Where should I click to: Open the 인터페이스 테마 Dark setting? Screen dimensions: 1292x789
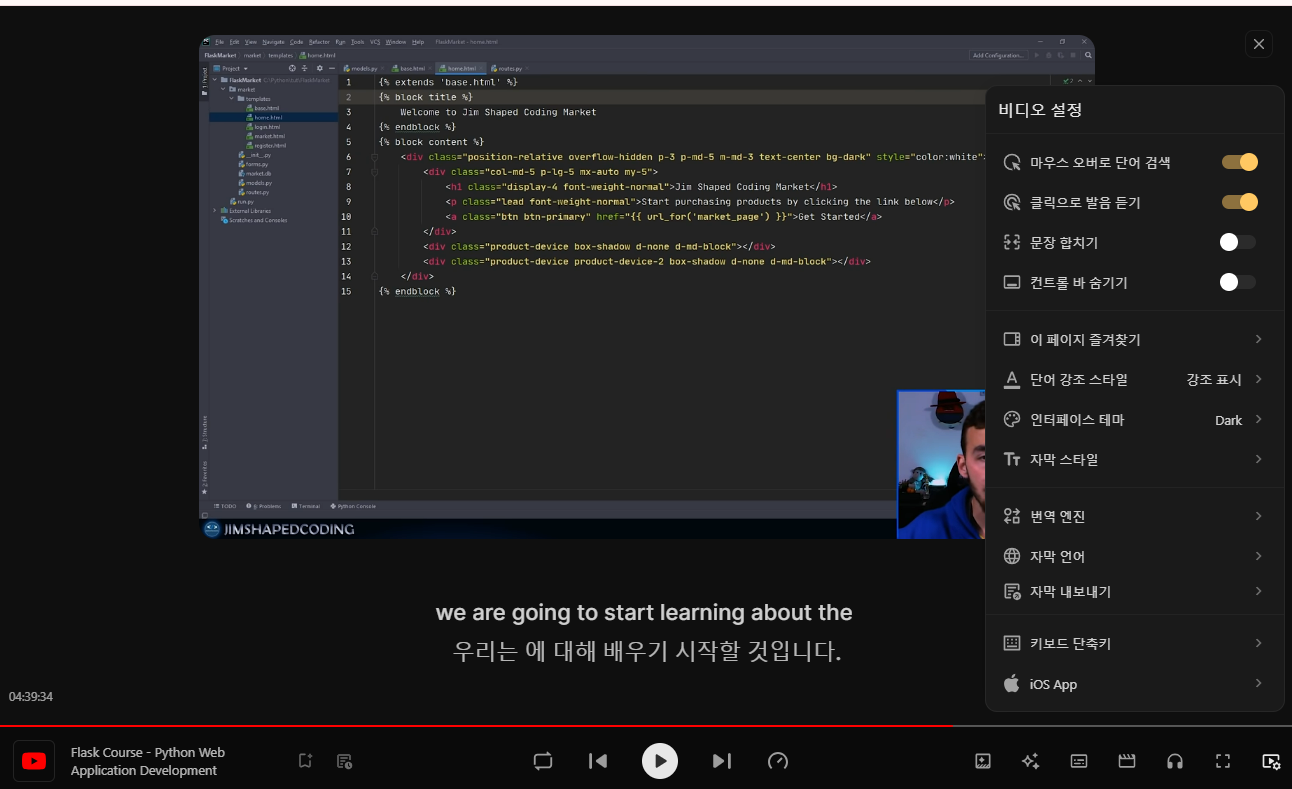pos(1134,419)
